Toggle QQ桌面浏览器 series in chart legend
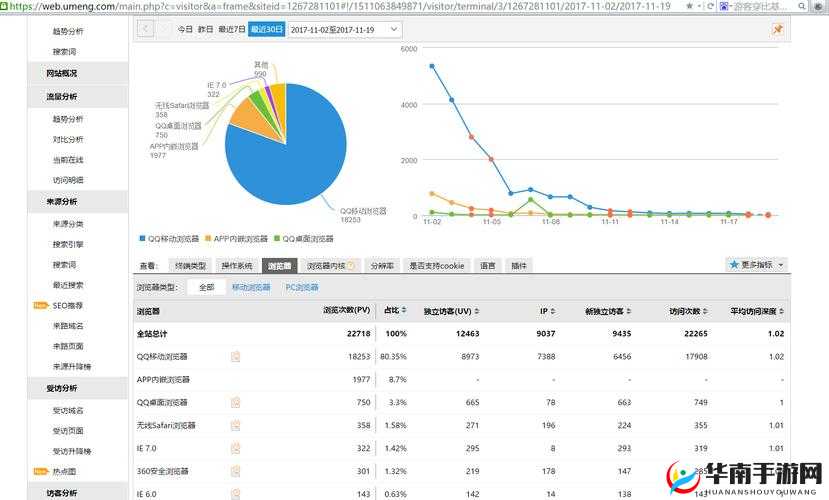Viewport: 829px width, 500px height. [x=304, y=239]
